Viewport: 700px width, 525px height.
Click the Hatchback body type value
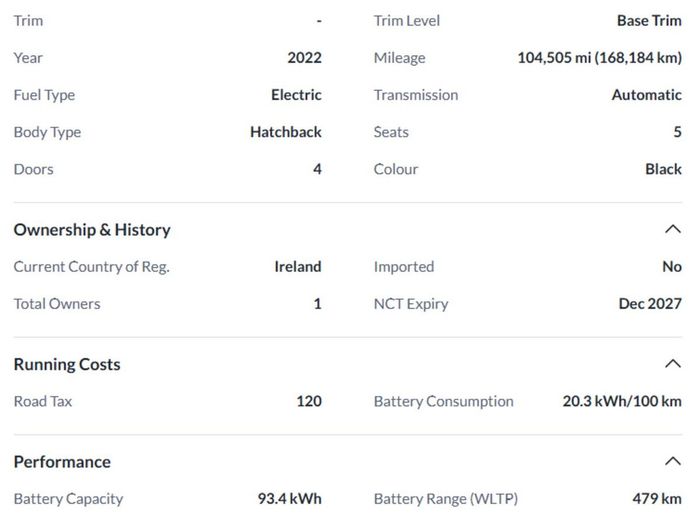(x=286, y=132)
